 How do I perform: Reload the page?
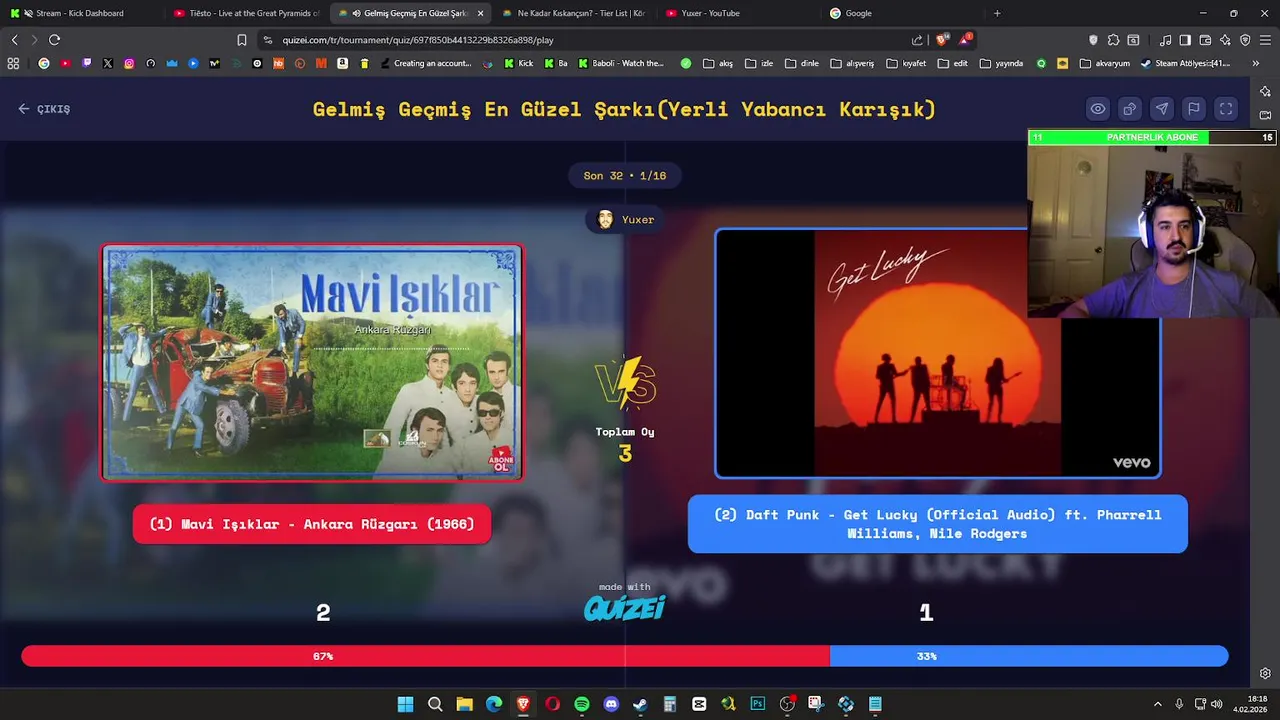click(x=54, y=40)
